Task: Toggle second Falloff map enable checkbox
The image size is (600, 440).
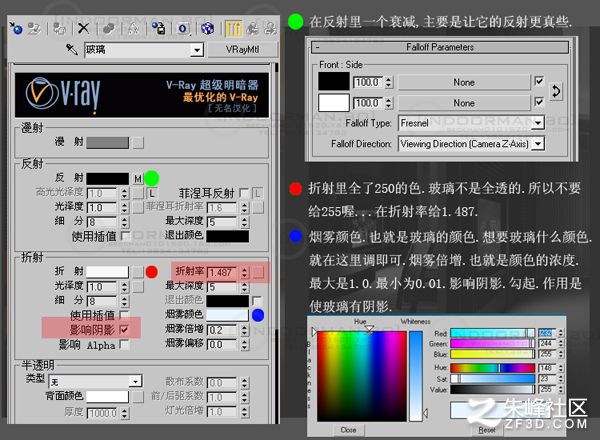Action: (539, 102)
